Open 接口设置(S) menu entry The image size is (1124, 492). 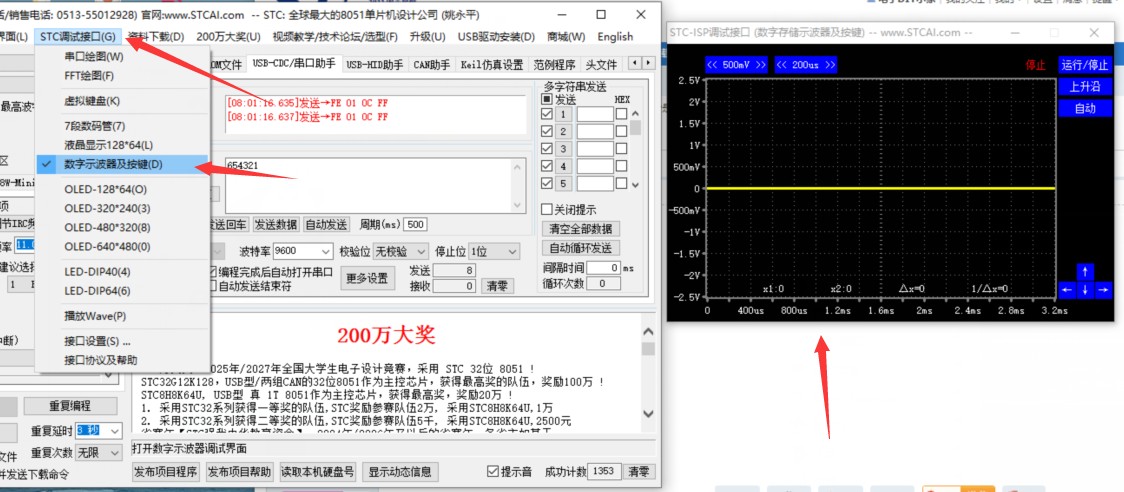(x=122, y=341)
